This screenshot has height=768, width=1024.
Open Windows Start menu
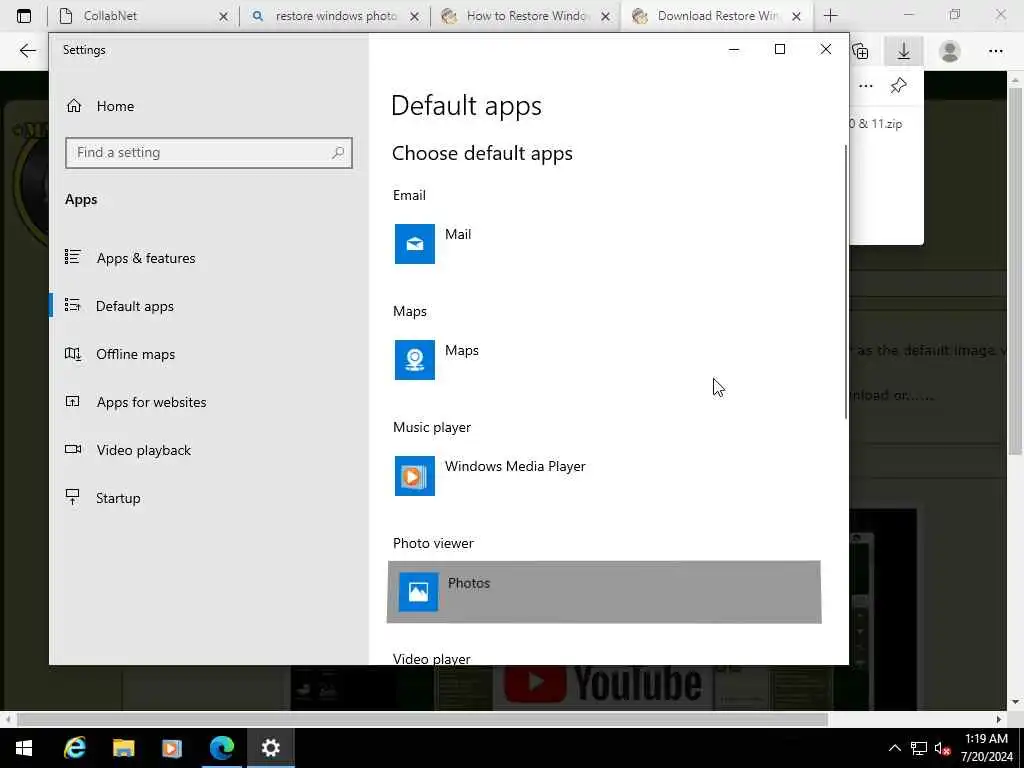point(24,748)
